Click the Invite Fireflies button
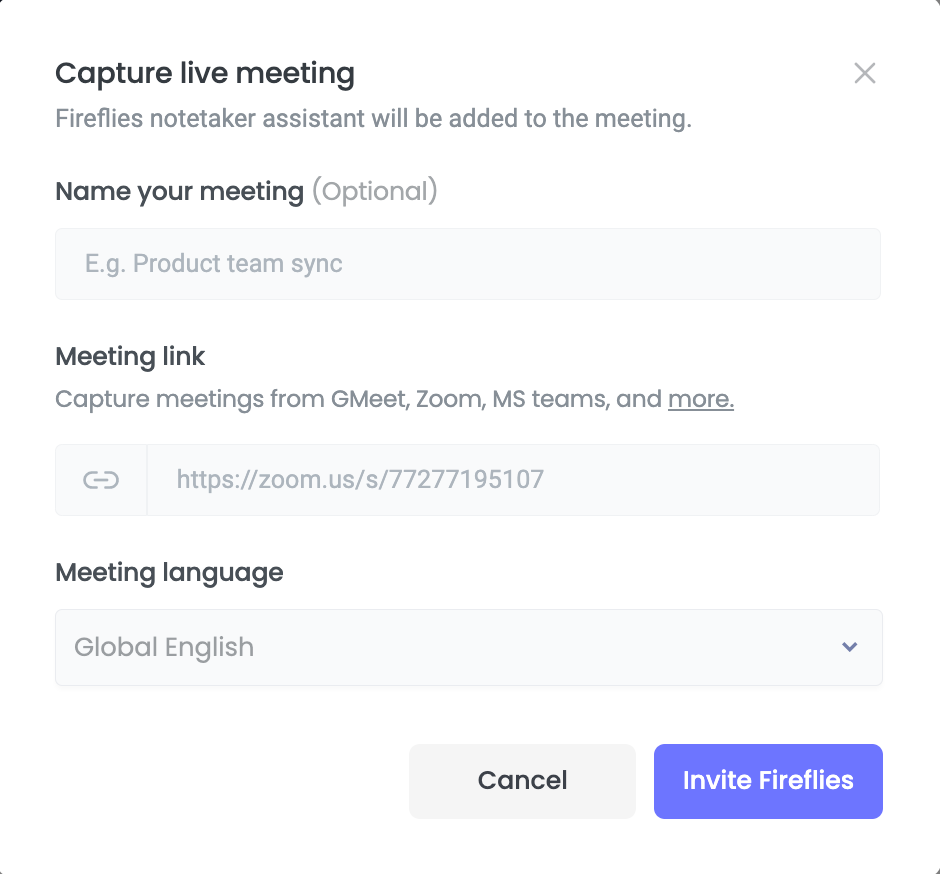 (767, 781)
